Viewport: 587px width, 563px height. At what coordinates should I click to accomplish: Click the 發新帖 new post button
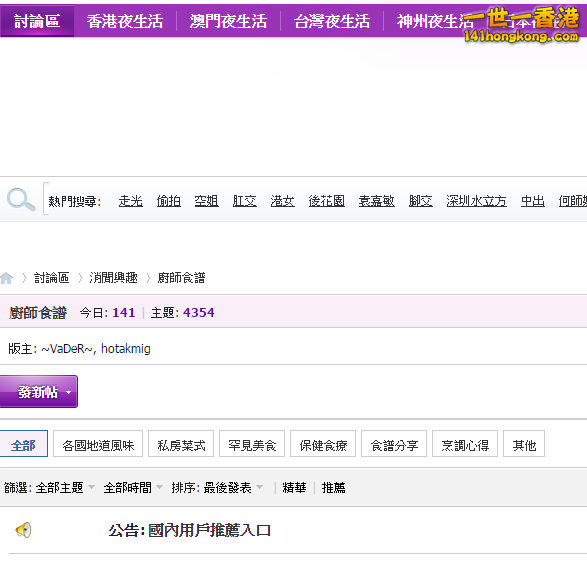(x=38, y=392)
